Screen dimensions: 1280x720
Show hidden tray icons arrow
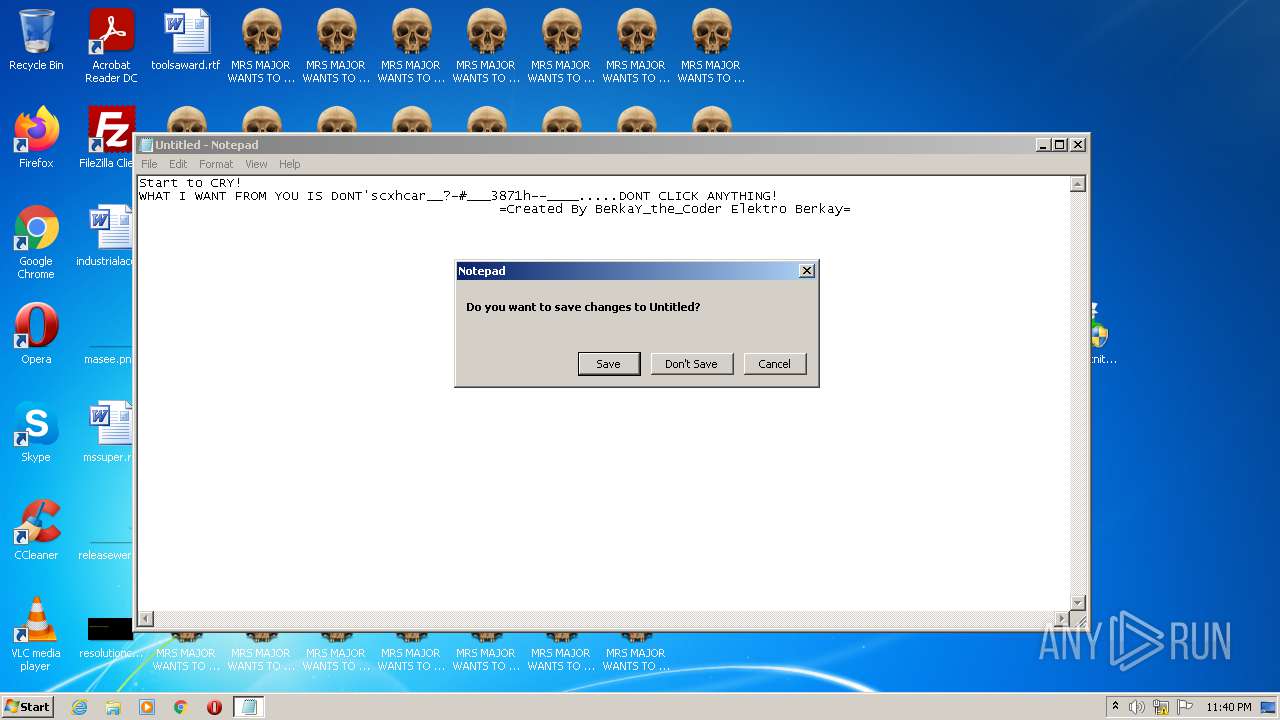coord(1115,707)
